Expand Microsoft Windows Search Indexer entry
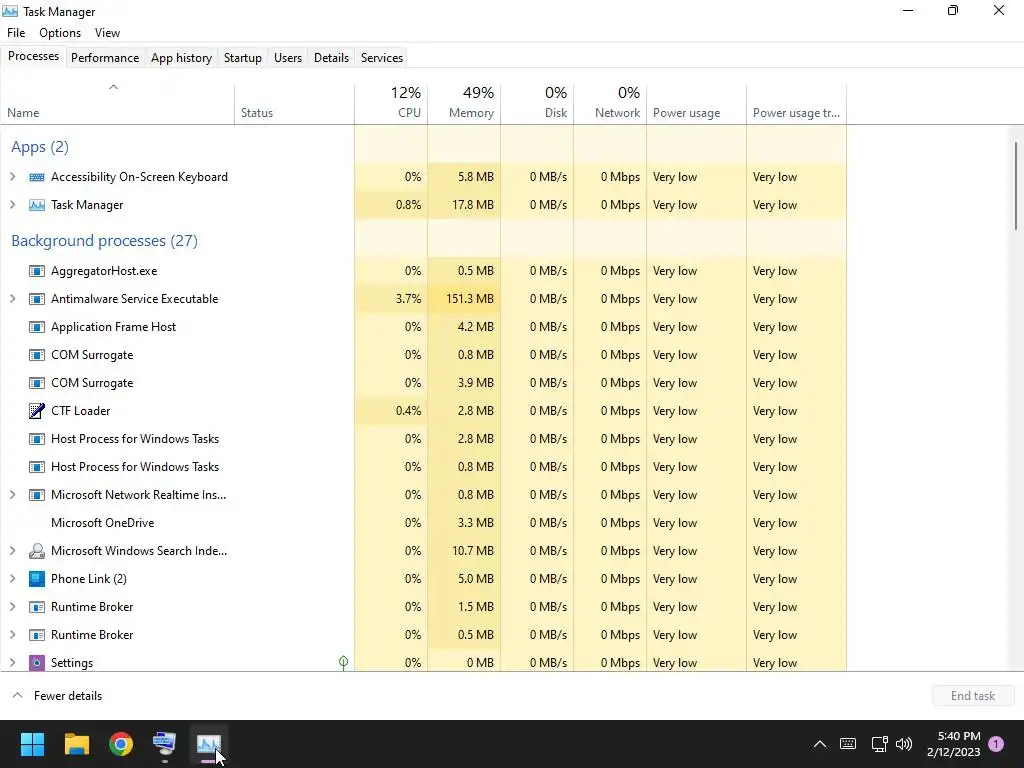The width and height of the screenshot is (1024, 768). click(x=12, y=551)
